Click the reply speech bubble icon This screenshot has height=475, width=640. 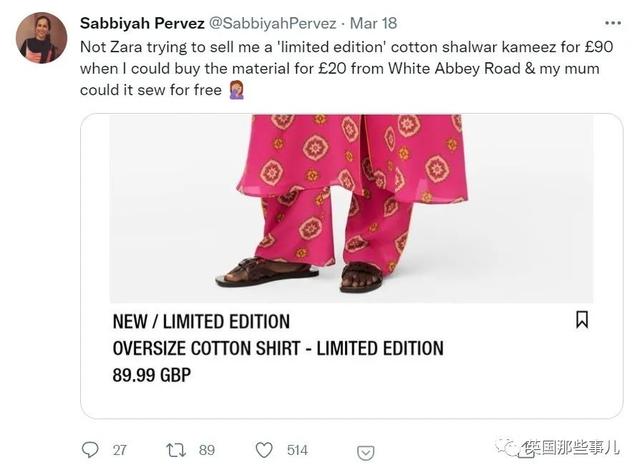tap(90, 450)
